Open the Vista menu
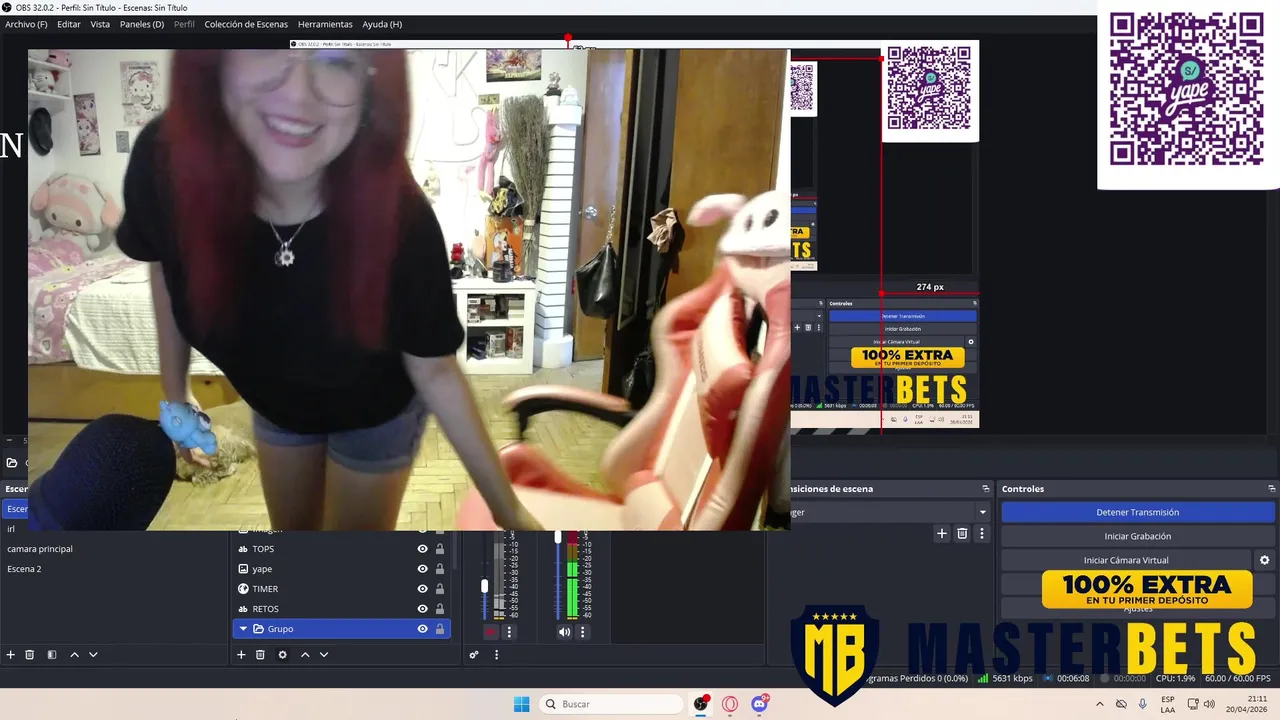Image resolution: width=1280 pixels, height=720 pixels. (x=100, y=24)
